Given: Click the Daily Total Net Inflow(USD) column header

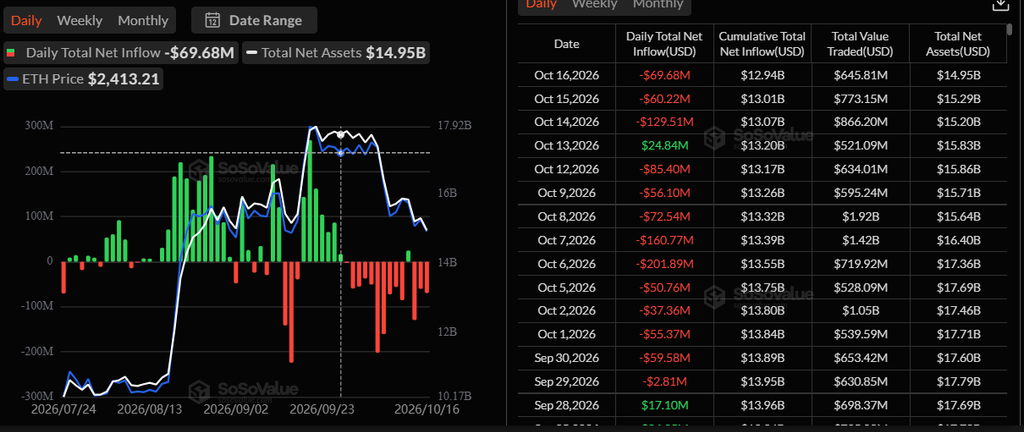Looking at the screenshot, I should point(665,44).
